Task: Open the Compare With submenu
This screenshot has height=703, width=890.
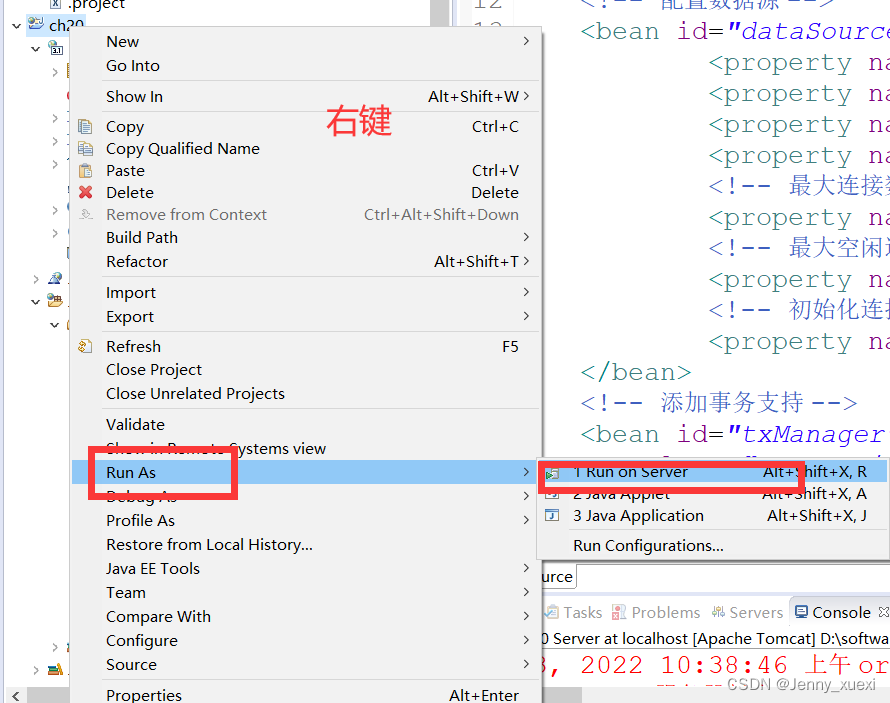Action: (x=307, y=617)
